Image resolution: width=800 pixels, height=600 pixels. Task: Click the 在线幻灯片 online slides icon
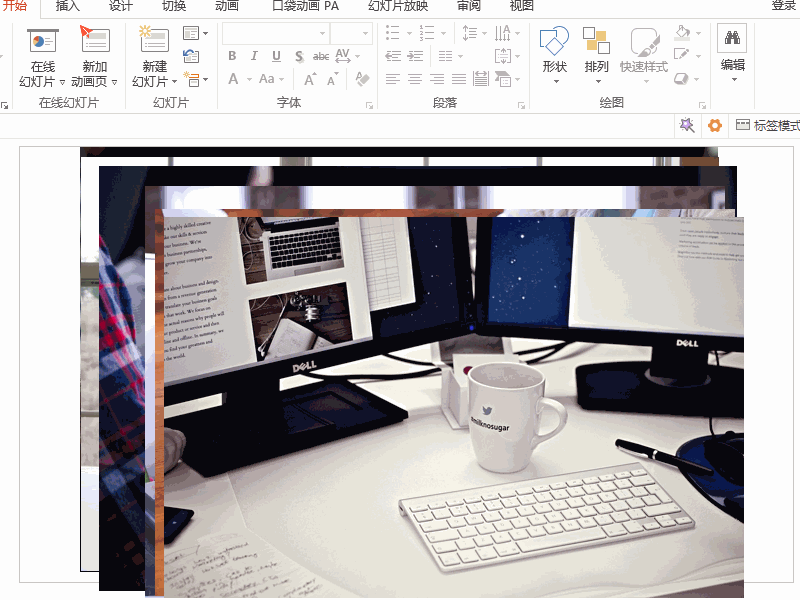point(43,41)
